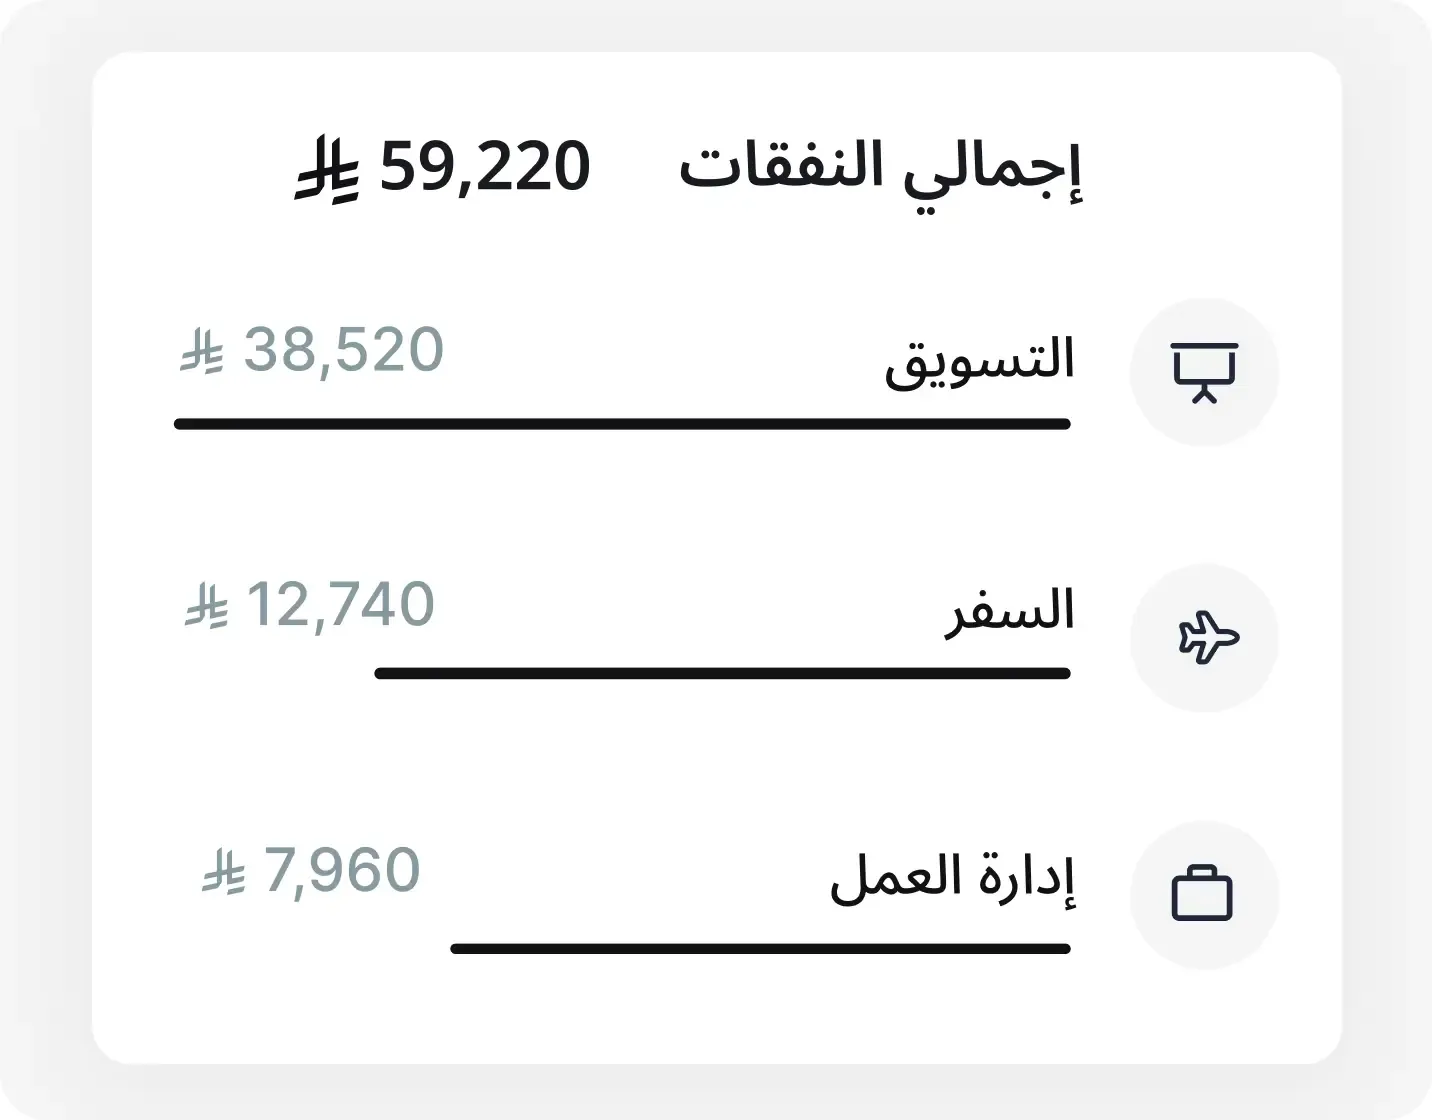
Task: Open the briefcase icon beside إدارة العمل
Action: [x=1204, y=894]
